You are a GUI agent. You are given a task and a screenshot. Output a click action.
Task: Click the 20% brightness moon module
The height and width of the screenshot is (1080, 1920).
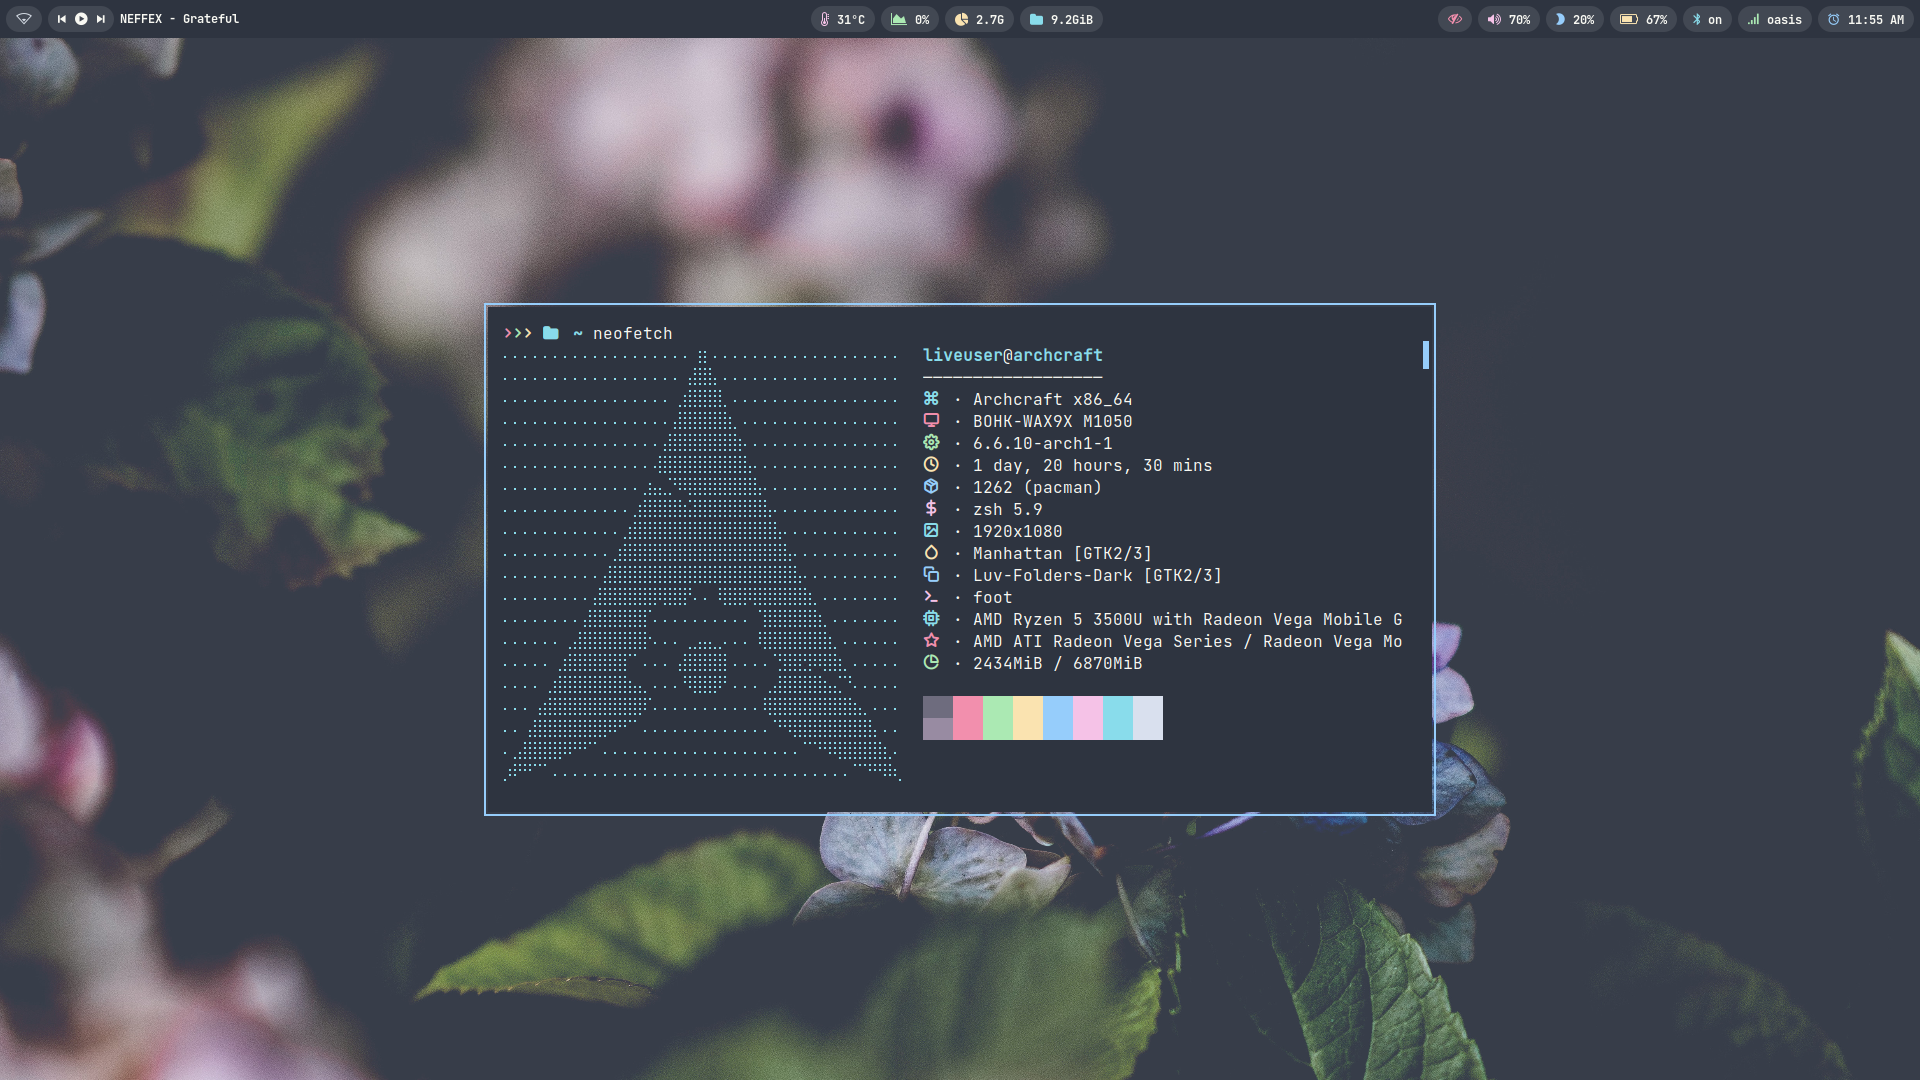[x=1574, y=19]
